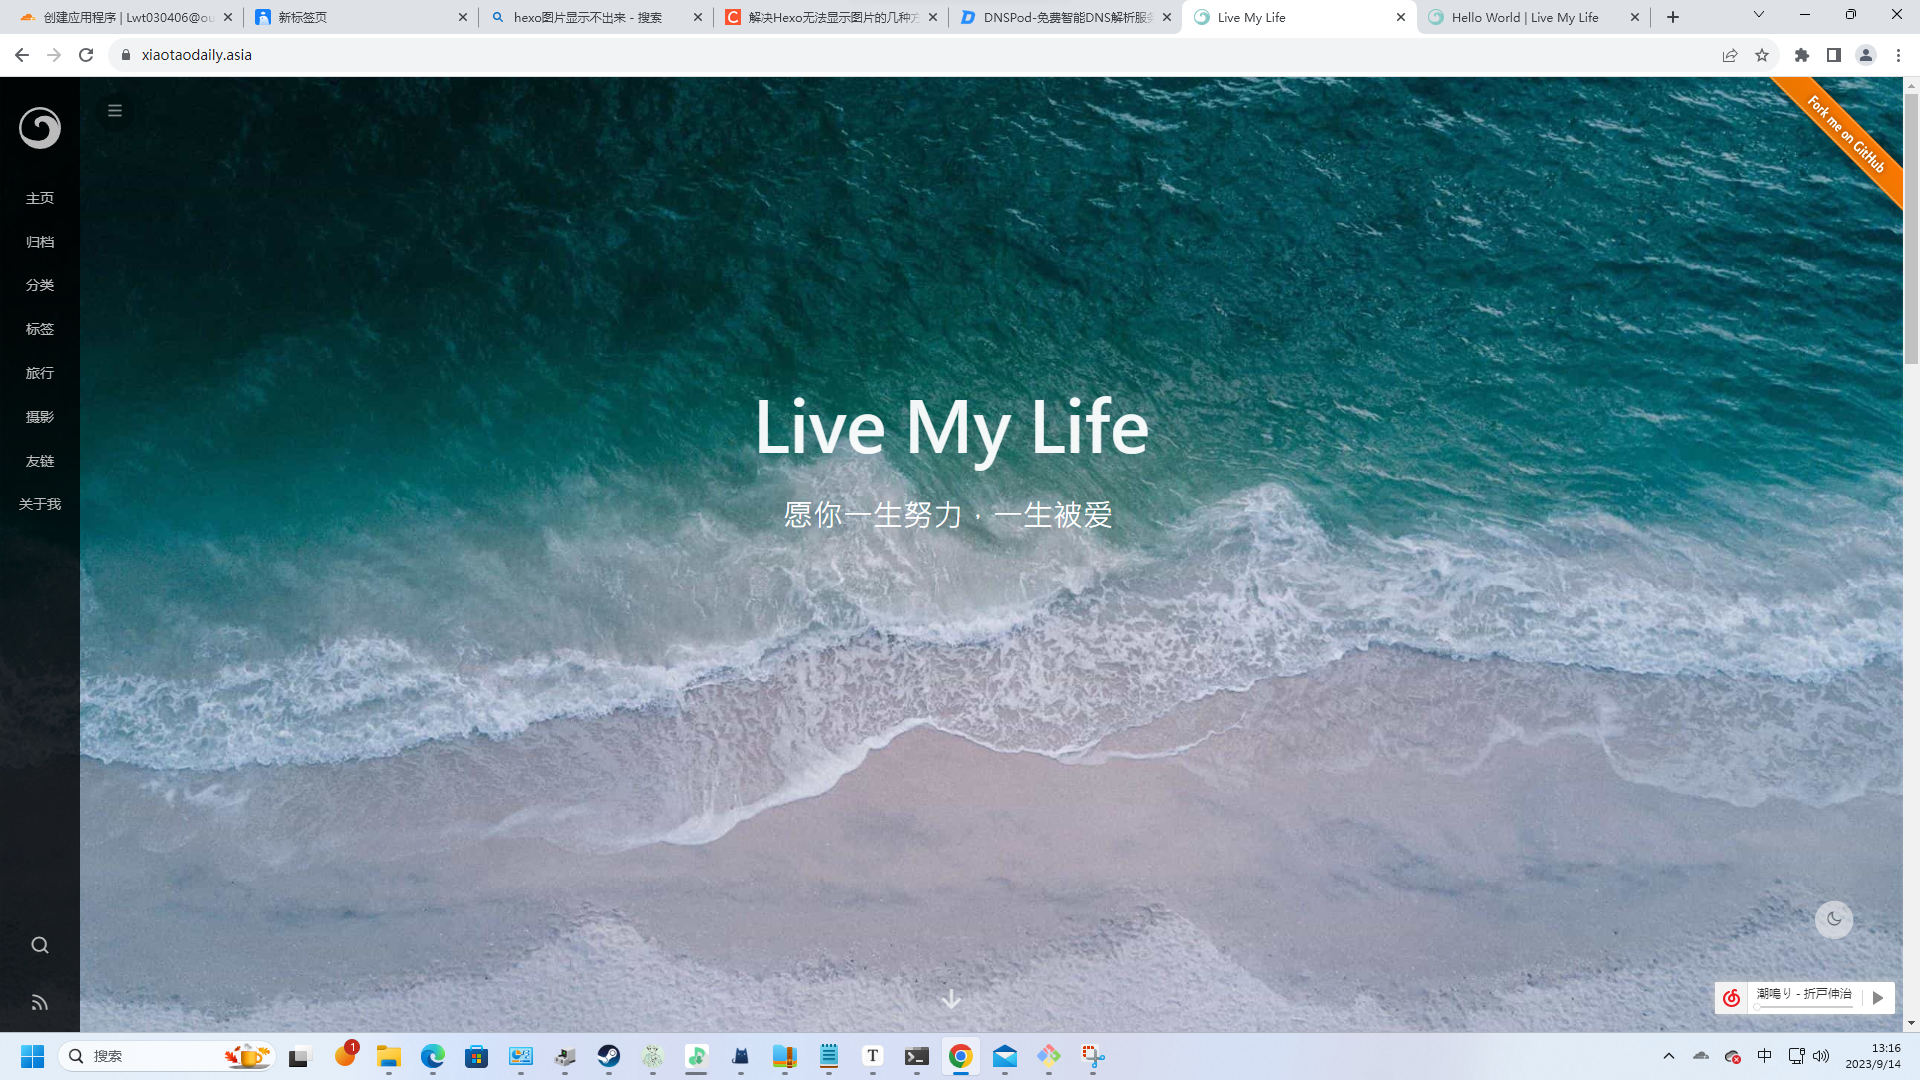Image resolution: width=1920 pixels, height=1080 pixels.
Task: Toggle dark mode moon button
Action: click(x=1833, y=919)
